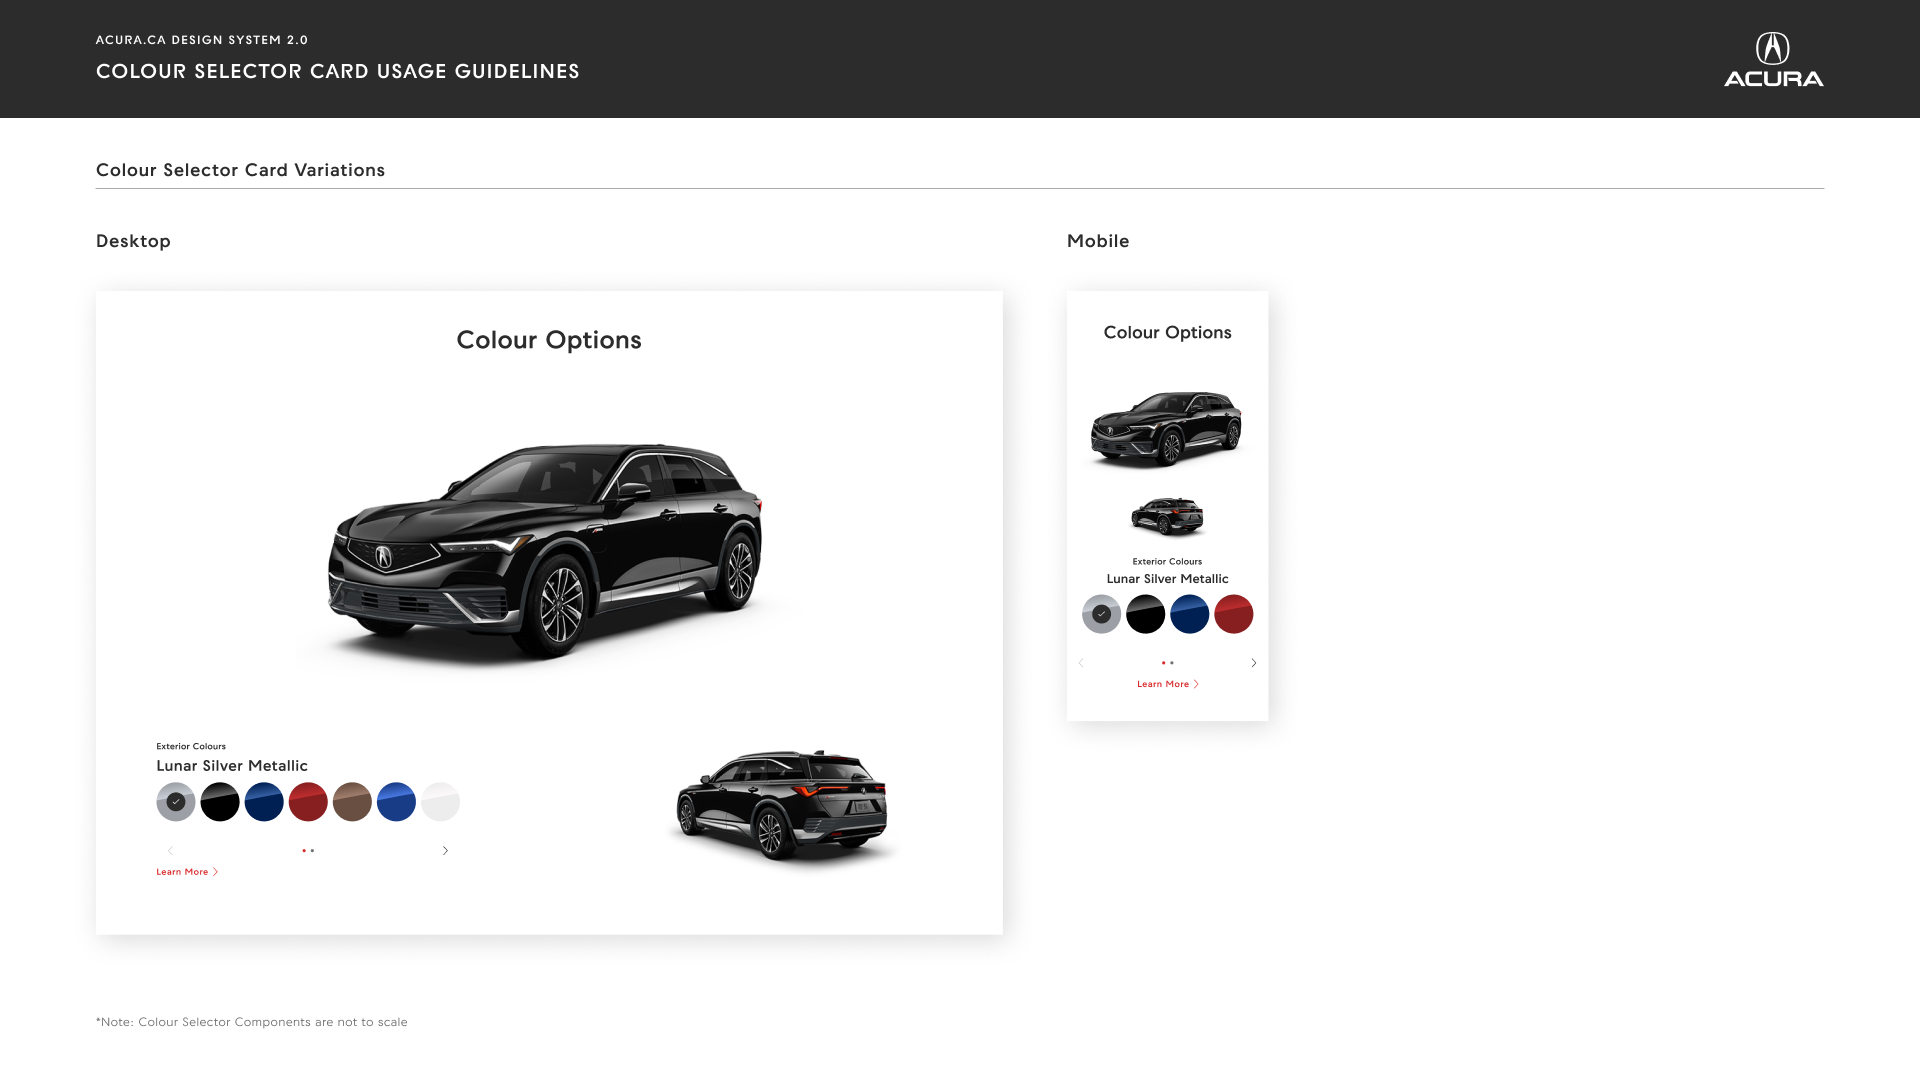The width and height of the screenshot is (1920, 1080).
Task: Select the silver swatch in mobile card
Action: (x=1101, y=614)
